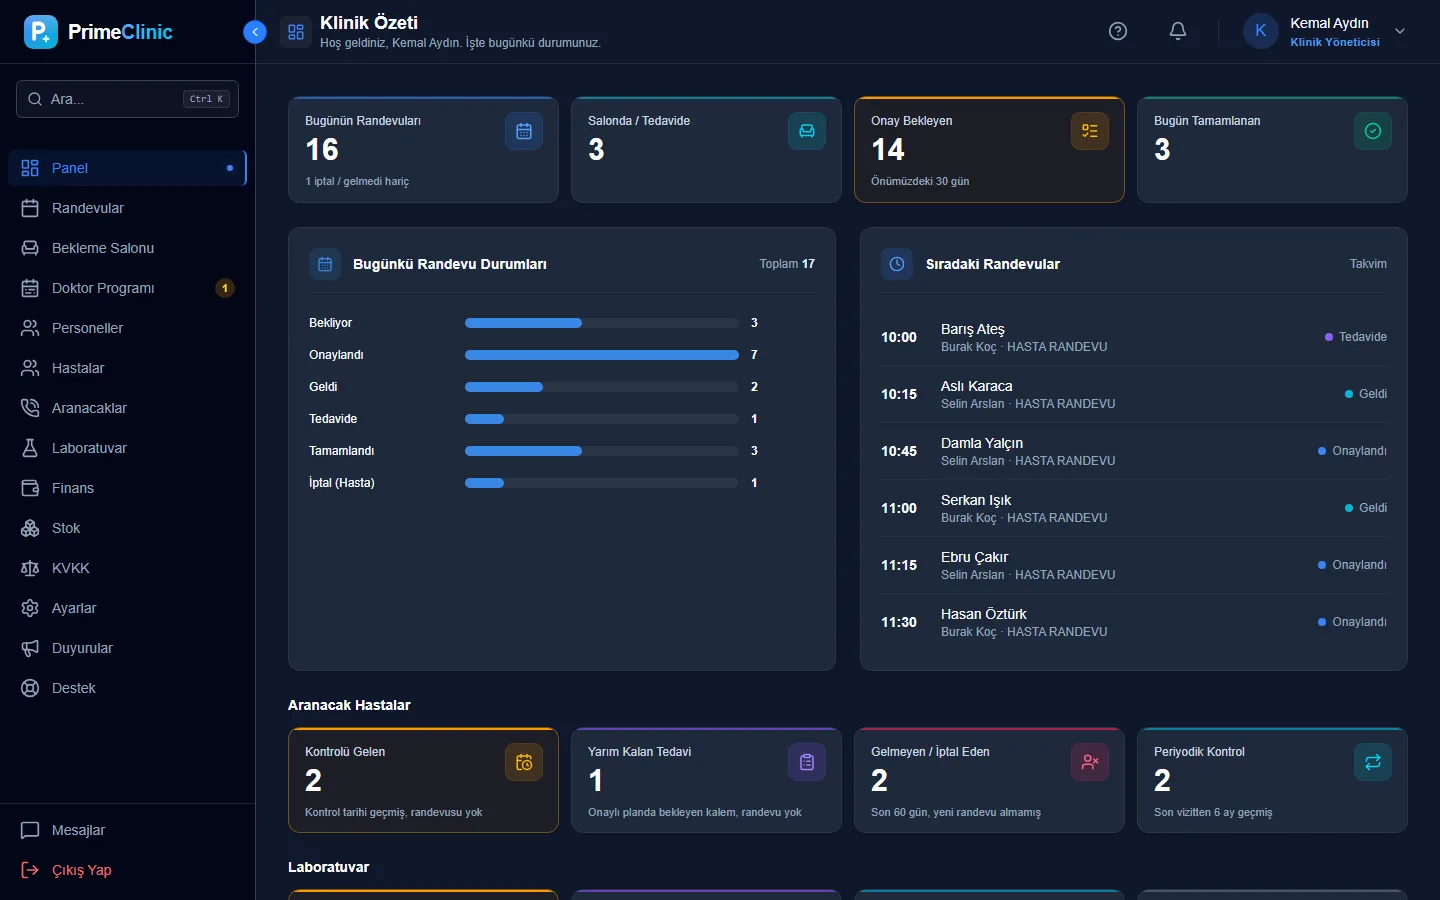
Task: Click the Periyodik Kontrol repeat icon
Action: 1373,762
